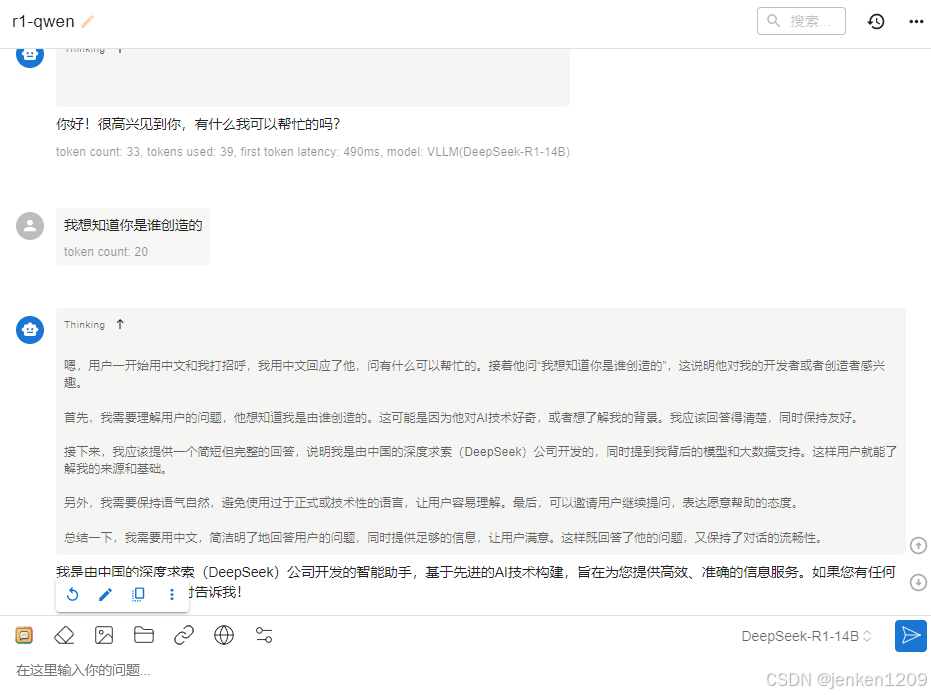Click the message input field placeholder

pyautogui.click(x=83, y=670)
